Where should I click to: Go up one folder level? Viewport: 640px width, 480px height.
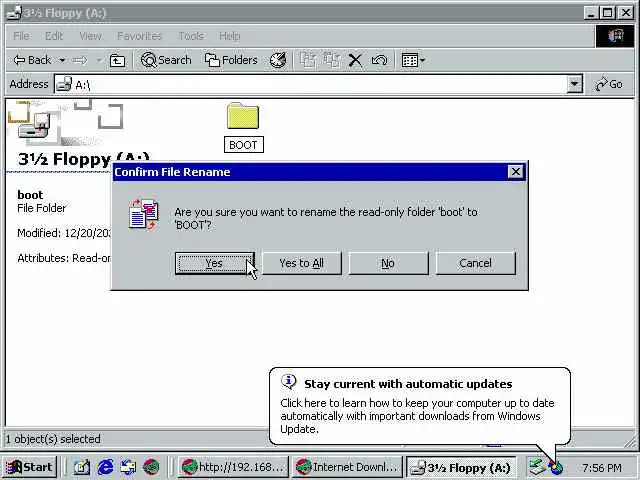(118, 61)
